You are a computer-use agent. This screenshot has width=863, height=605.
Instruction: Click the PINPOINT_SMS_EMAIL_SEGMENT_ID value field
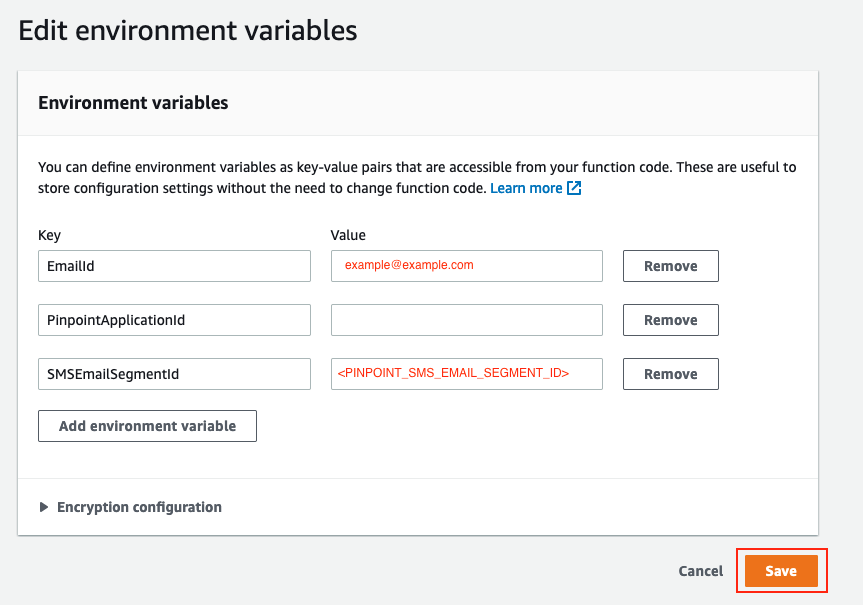click(x=466, y=373)
